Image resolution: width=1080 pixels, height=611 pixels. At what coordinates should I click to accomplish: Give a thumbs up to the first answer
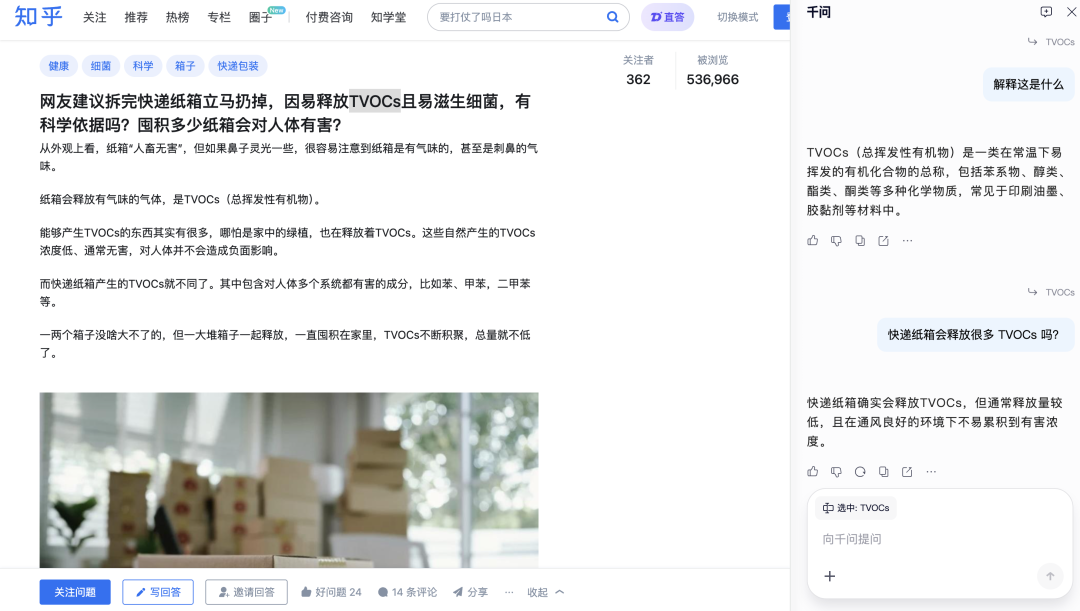point(812,240)
